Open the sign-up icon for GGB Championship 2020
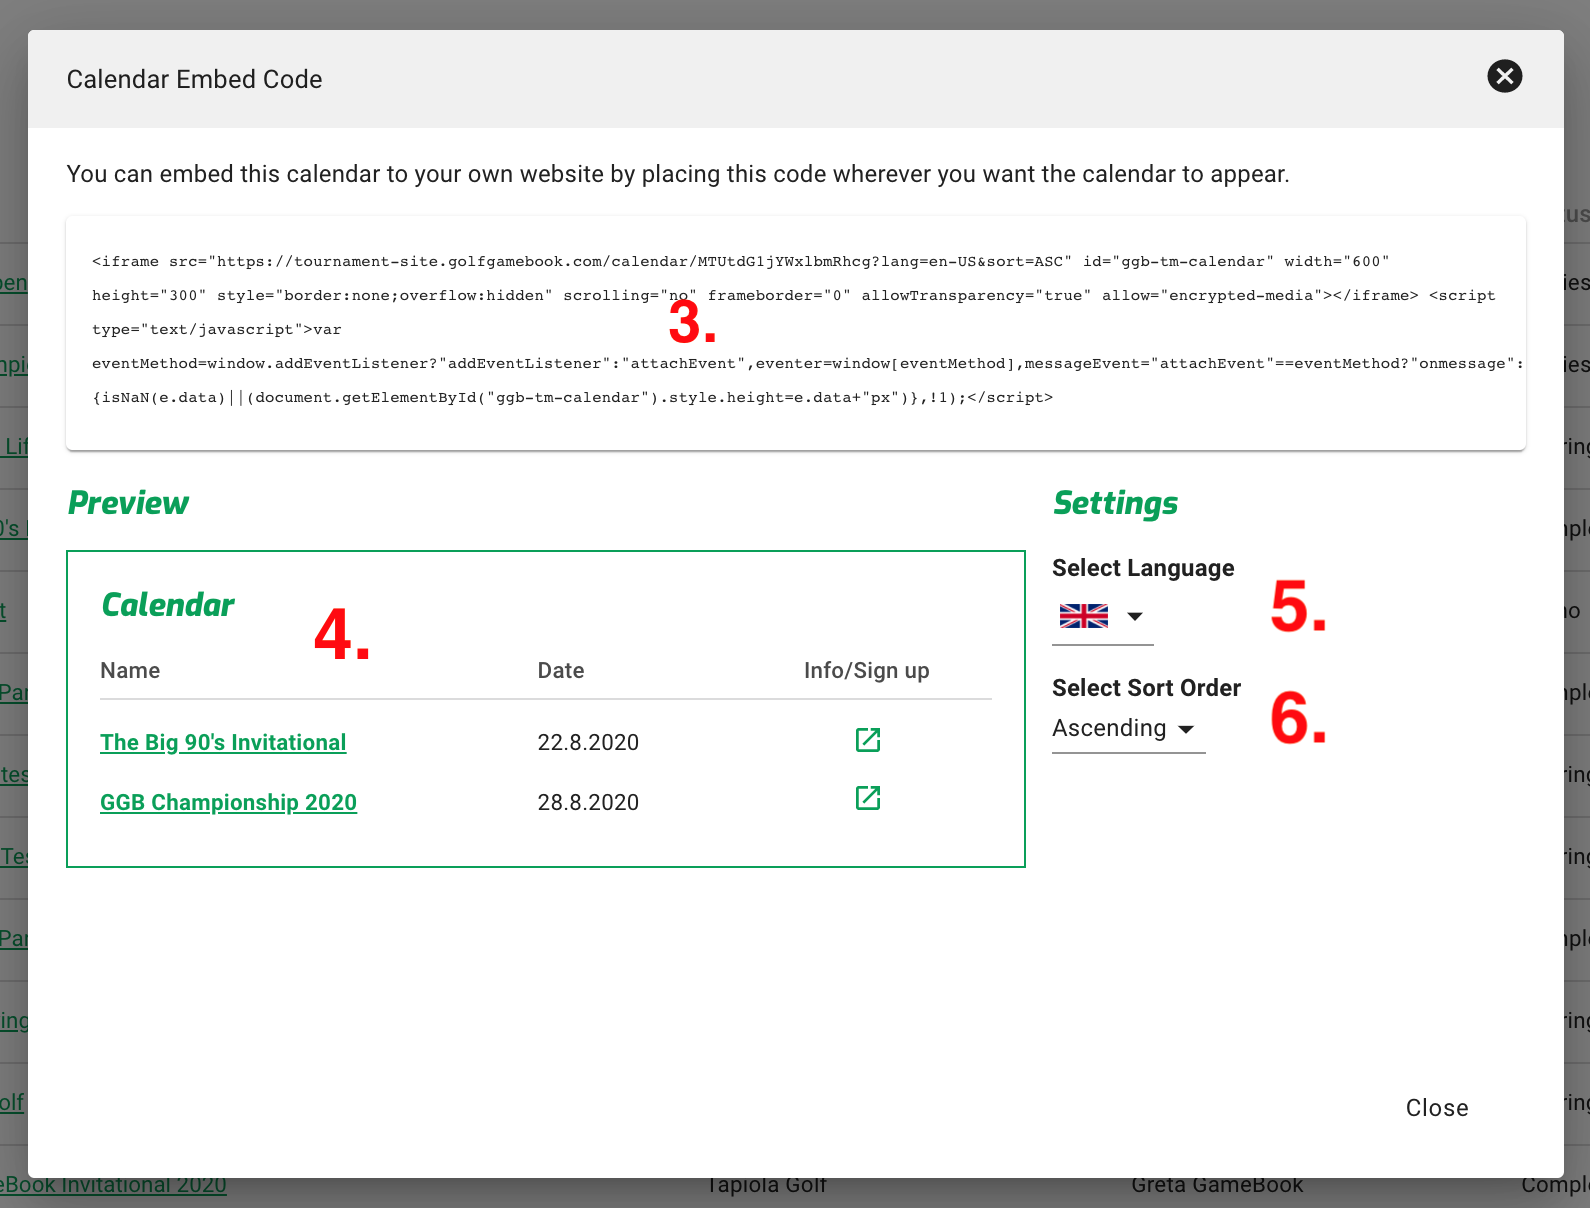This screenshot has width=1590, height=1208. coord(867,798)
